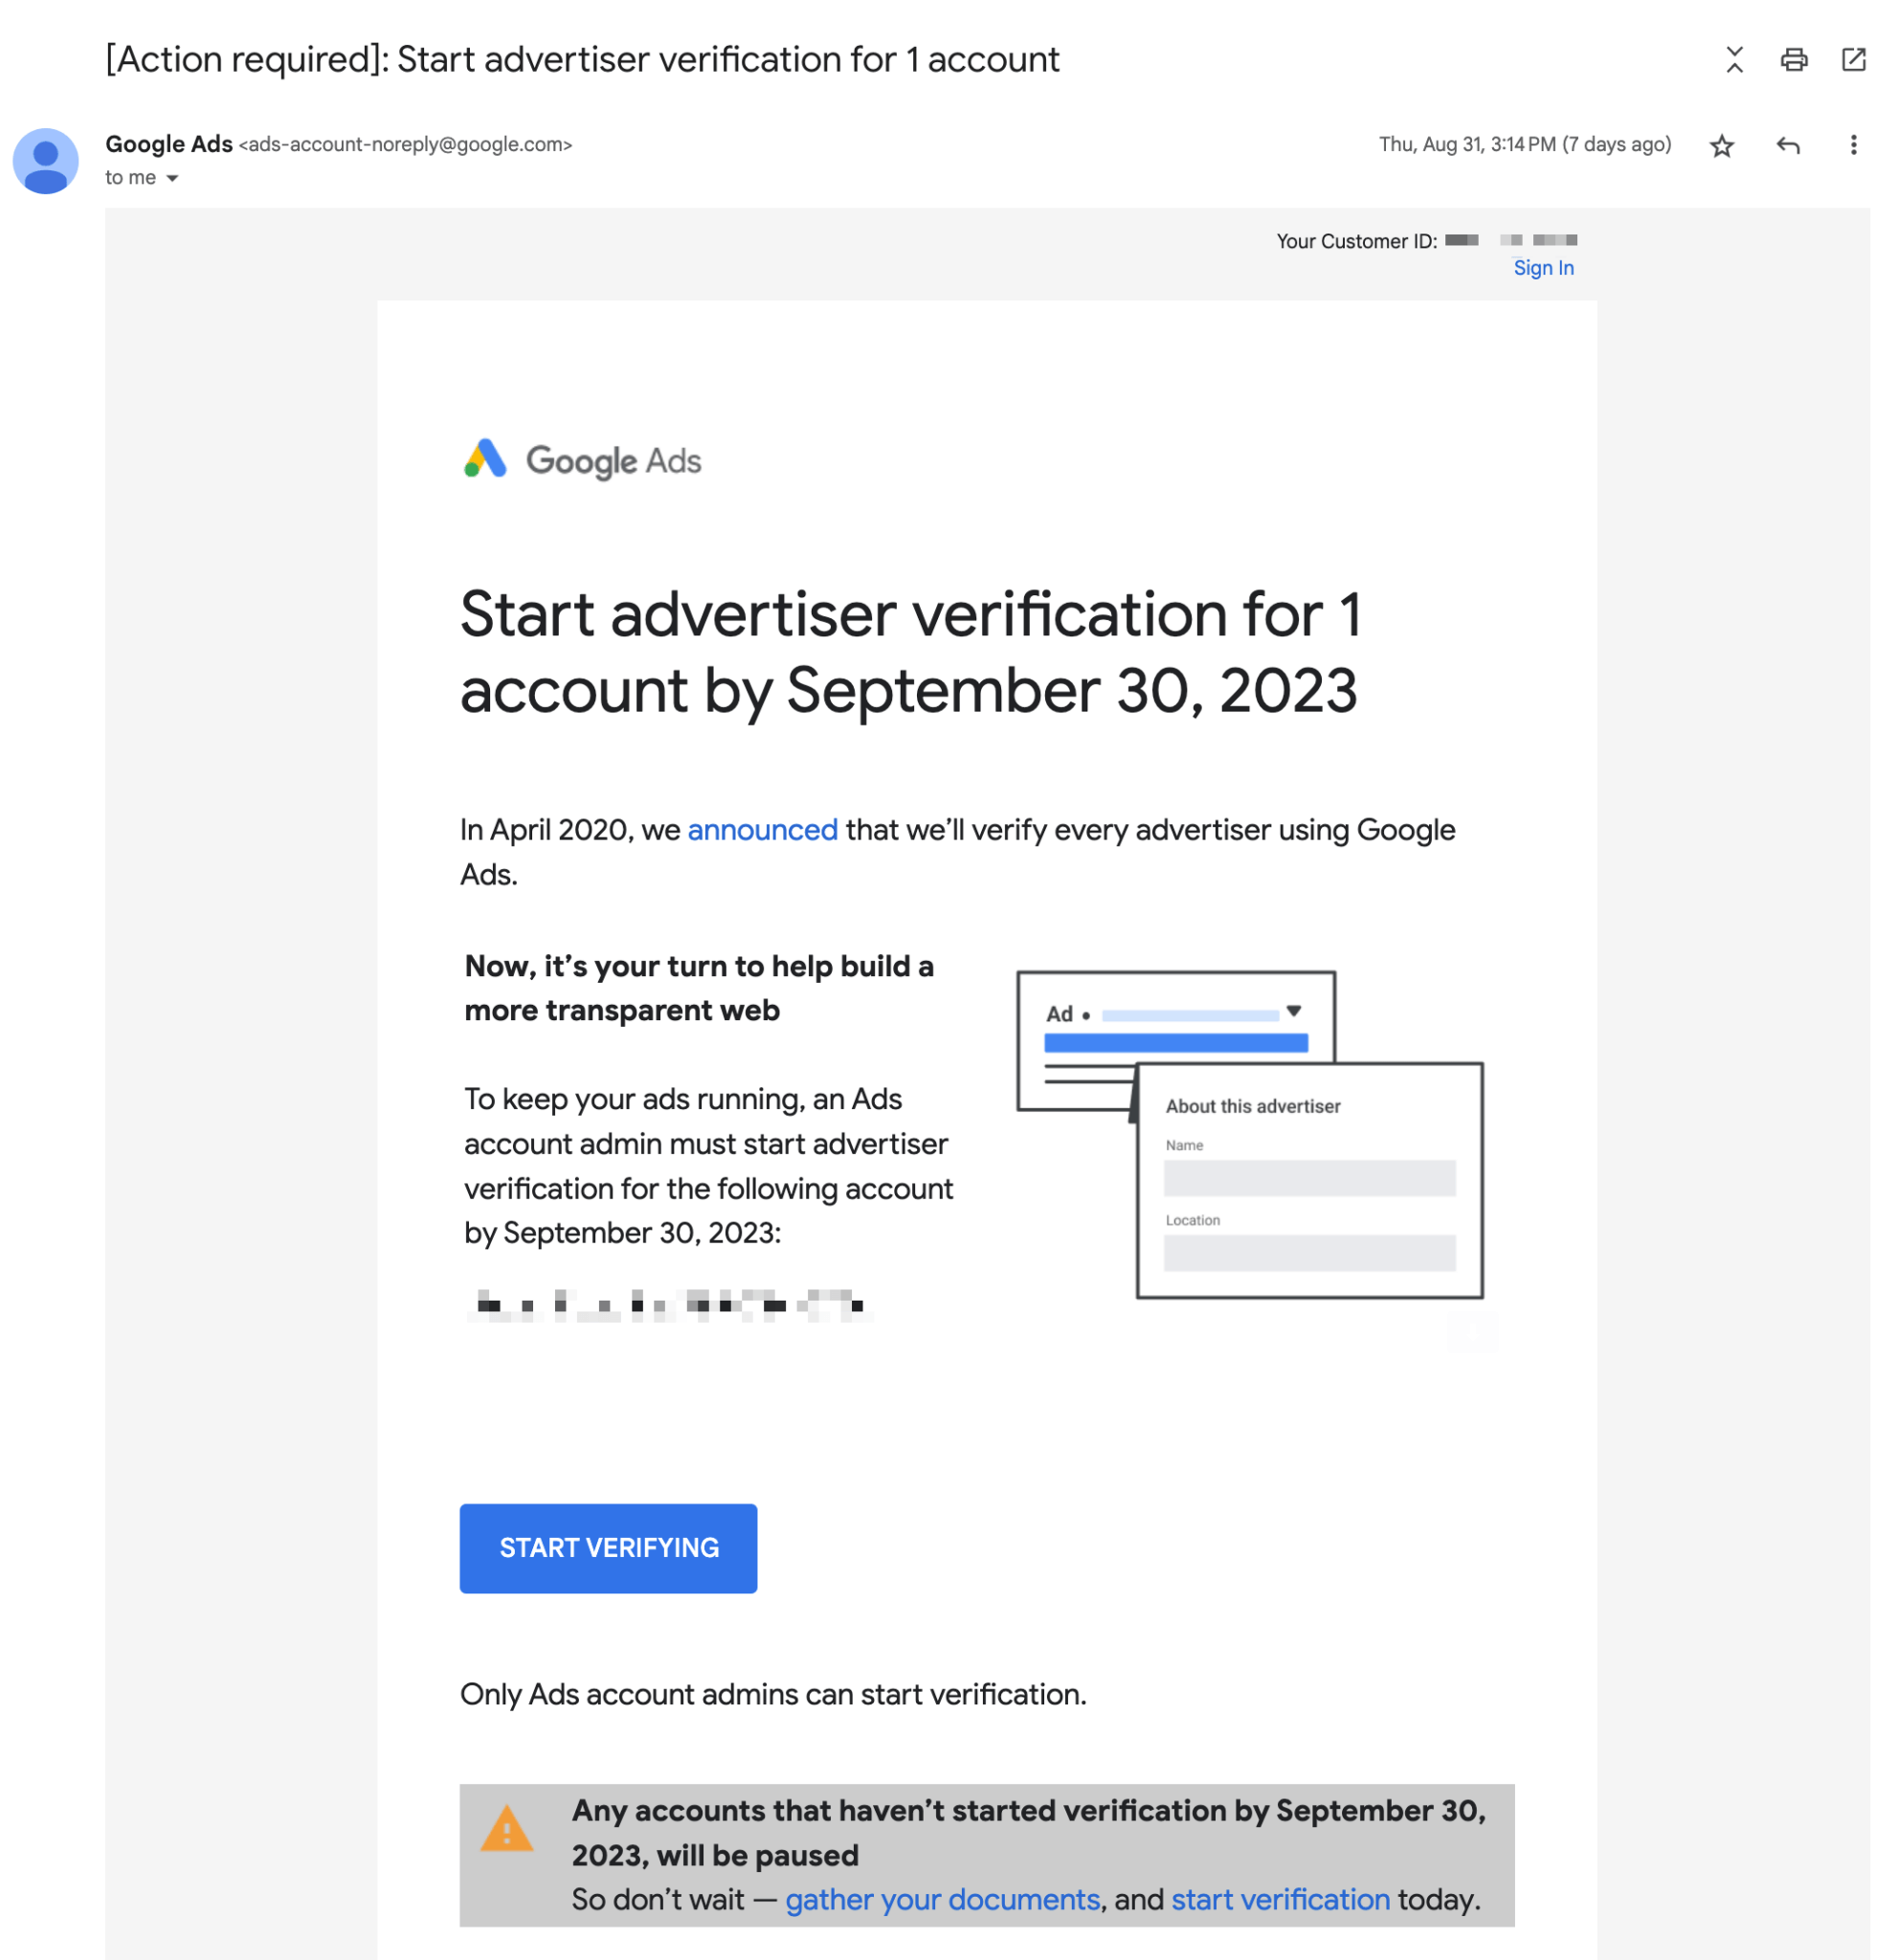This screenshot has width=1898, height=1960.
Task: Click the "start verification" link
Action: pyautogui.click(x=1280, y=1899)
